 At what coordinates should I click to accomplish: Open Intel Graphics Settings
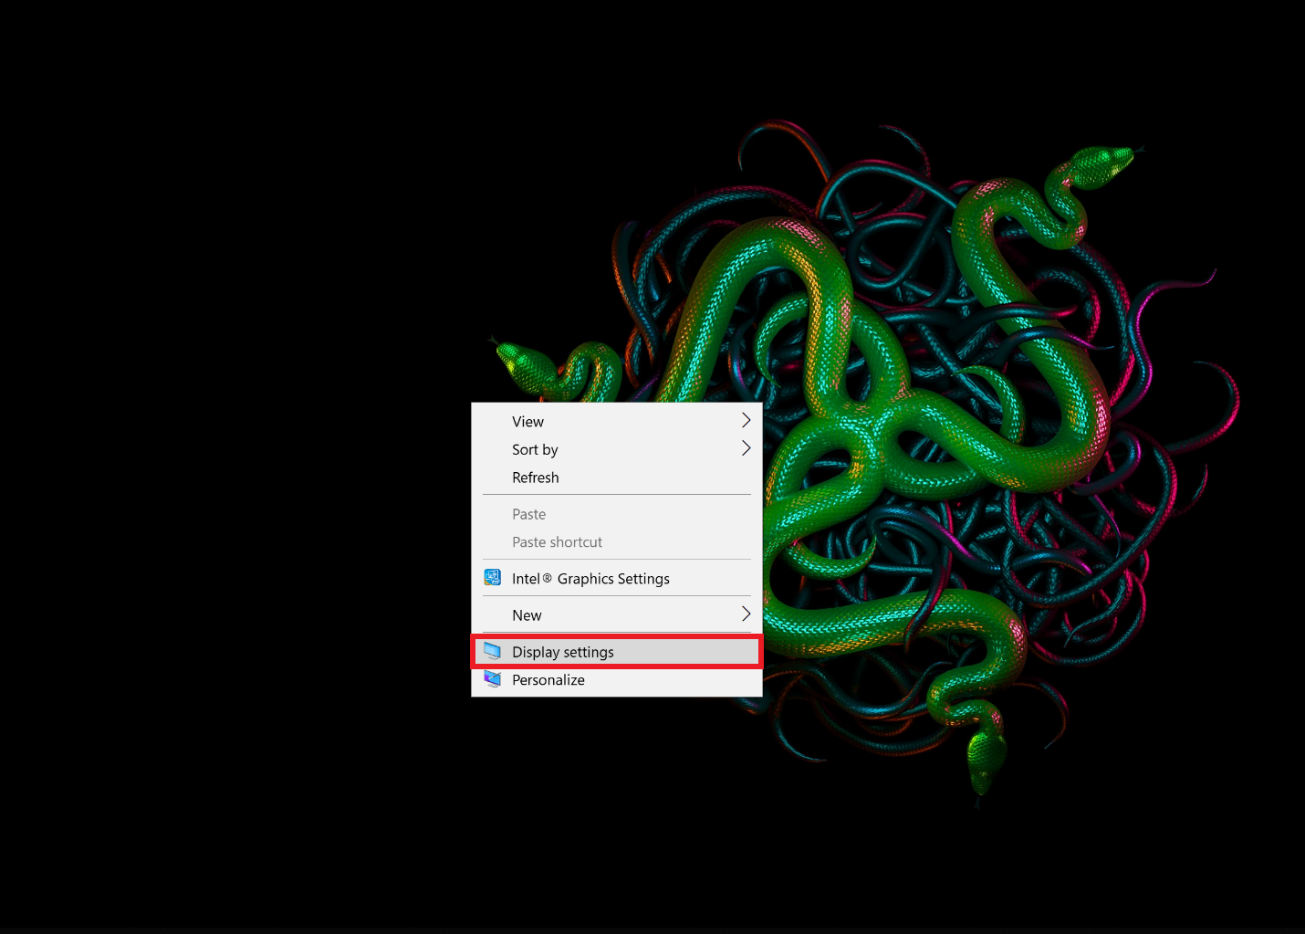[x=591, y=578]
